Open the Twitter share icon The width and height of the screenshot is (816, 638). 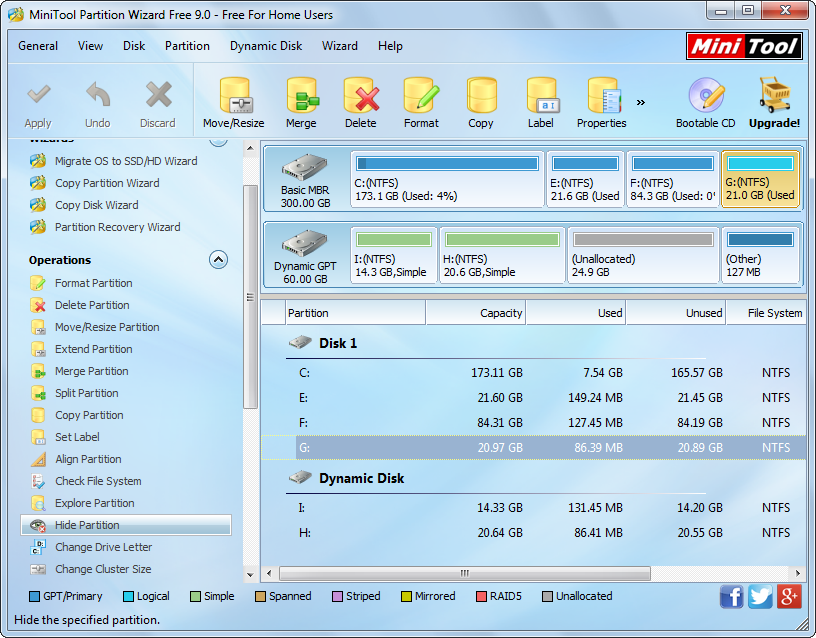[x=760, y=596]
